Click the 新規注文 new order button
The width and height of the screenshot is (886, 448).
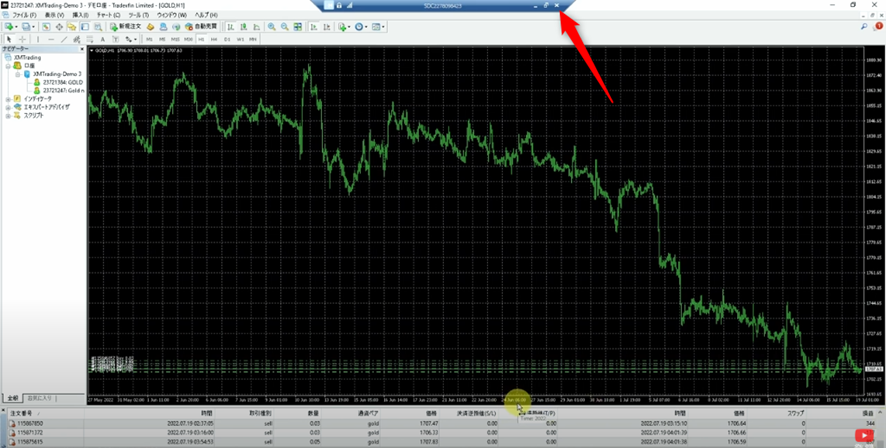126,27
